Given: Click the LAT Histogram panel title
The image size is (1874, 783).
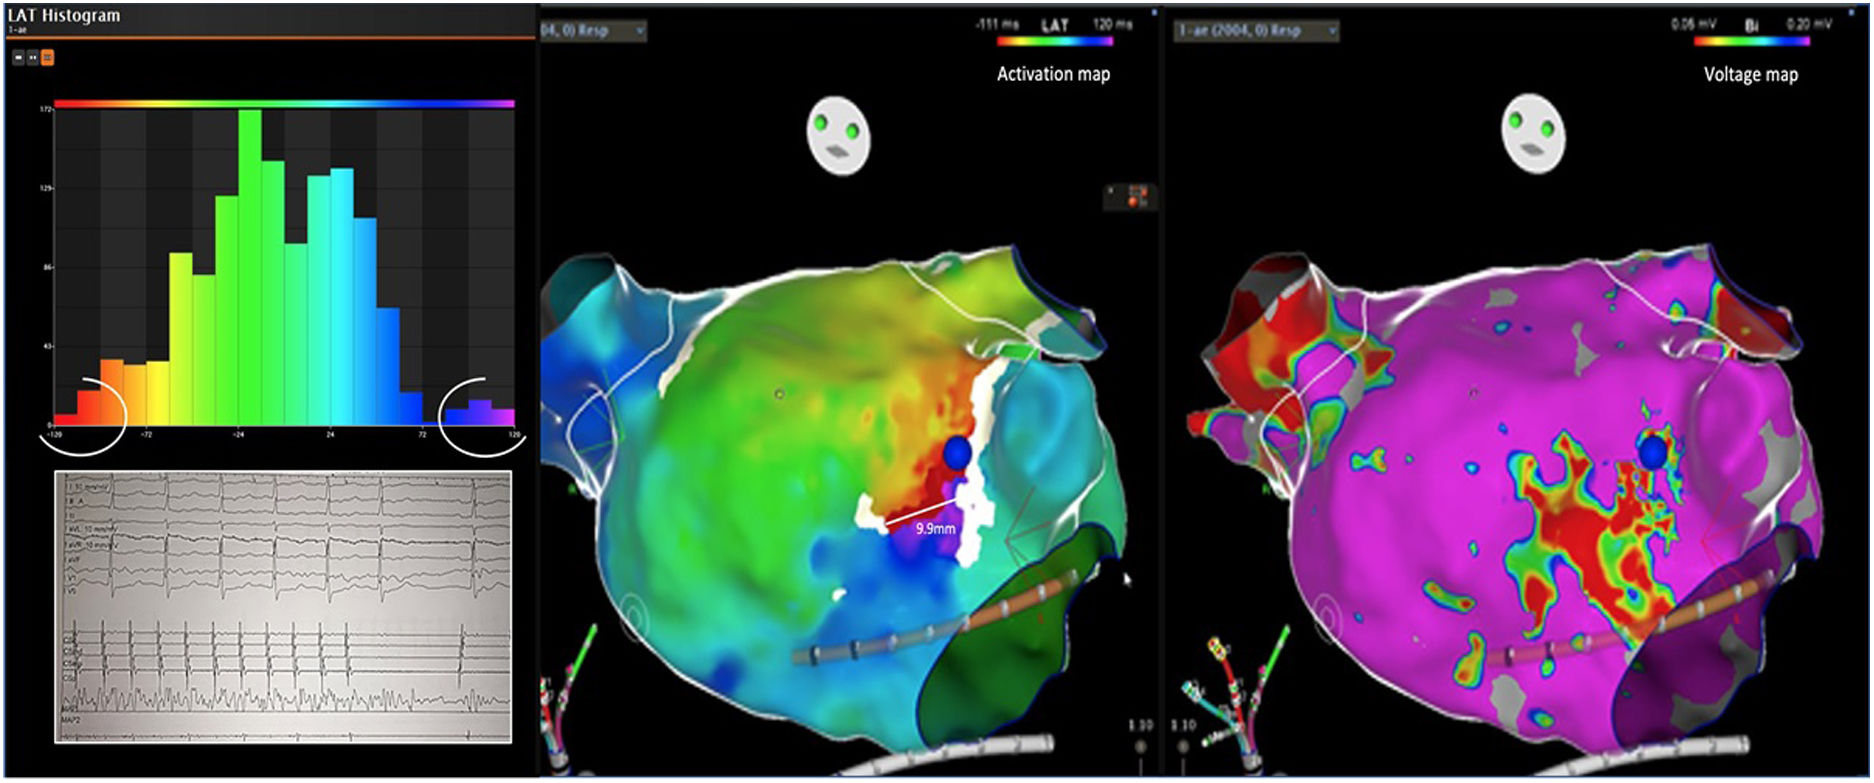Looking at the screenshot, I should [x=64, y=16].
